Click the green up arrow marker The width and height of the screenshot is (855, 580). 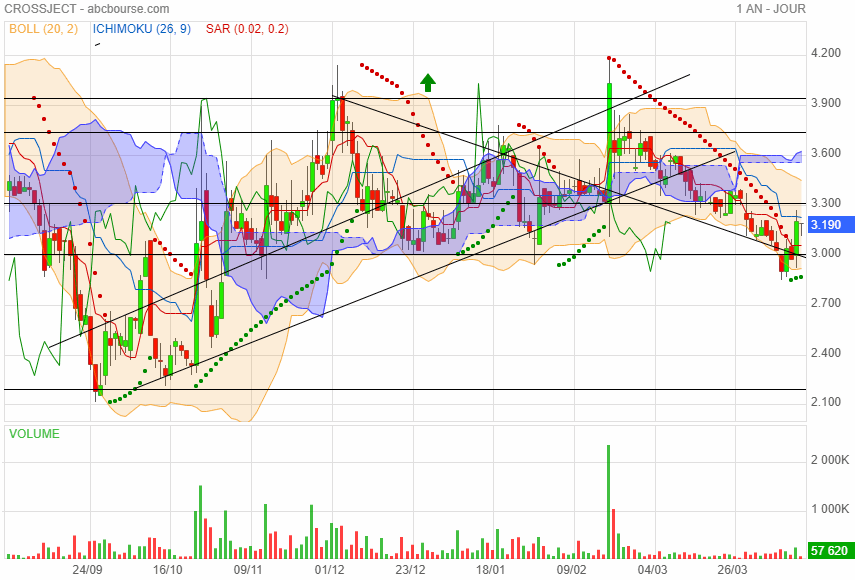(428, 83)
